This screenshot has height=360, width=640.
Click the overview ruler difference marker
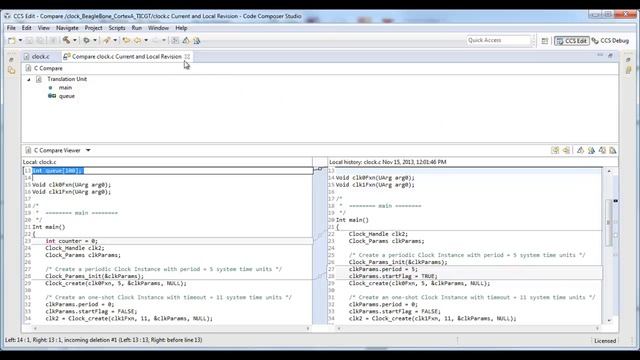point(616,201)
